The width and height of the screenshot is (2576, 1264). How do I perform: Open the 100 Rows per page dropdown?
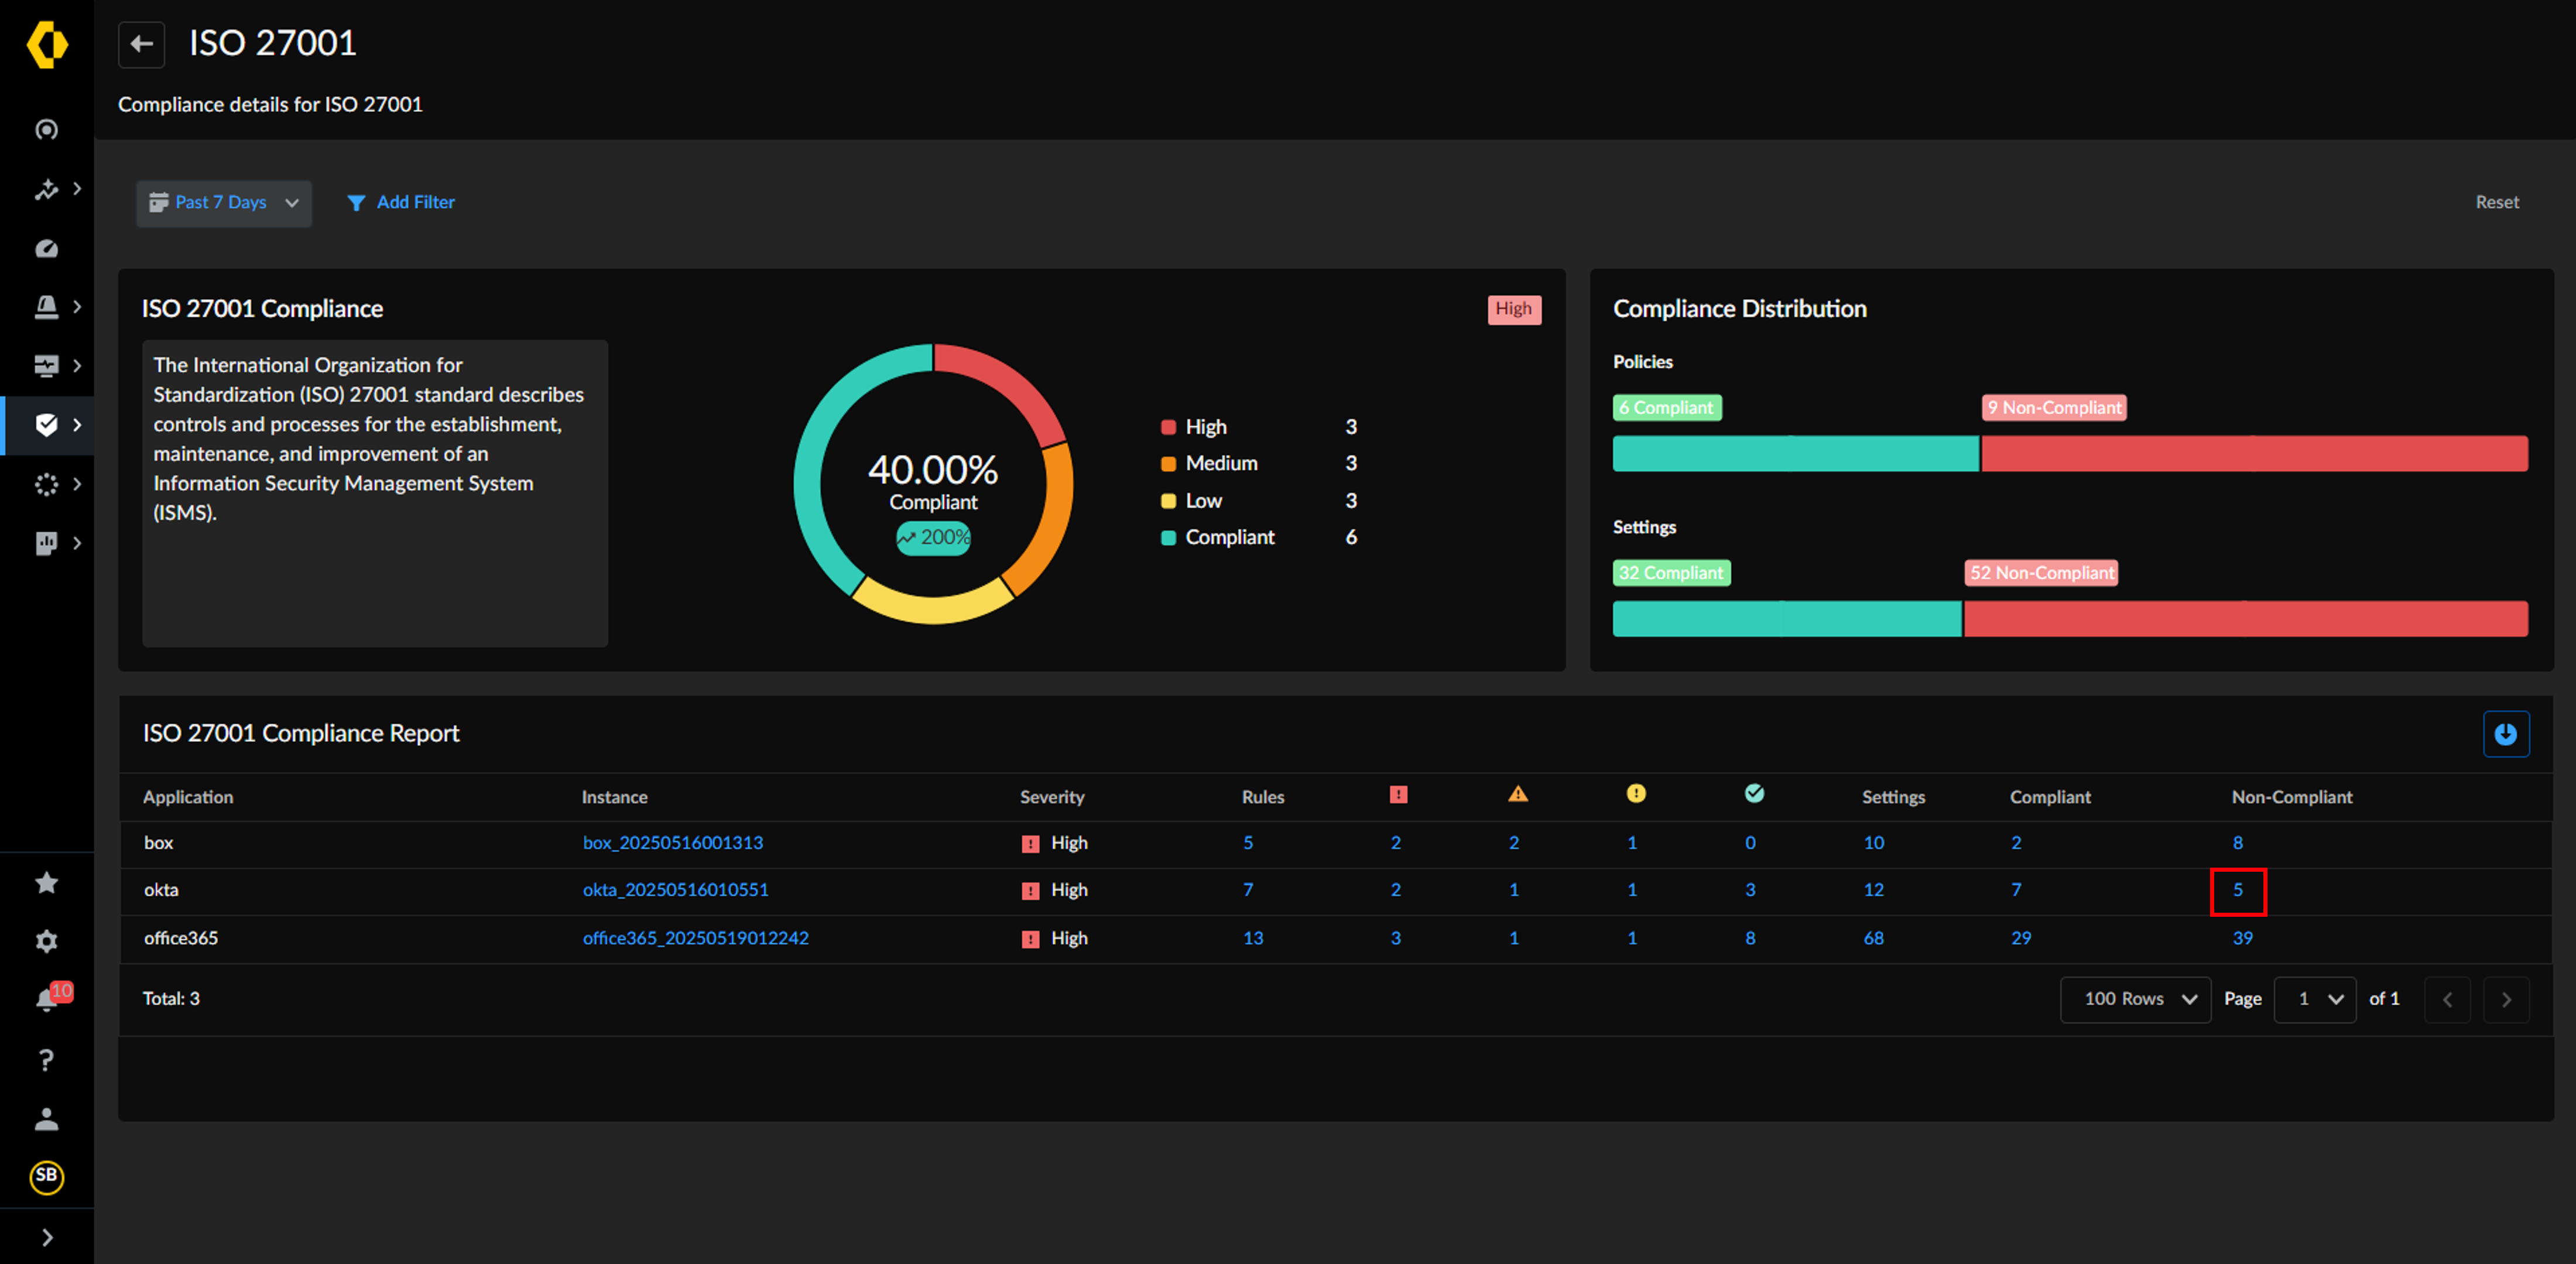(x=2135, y=999)
